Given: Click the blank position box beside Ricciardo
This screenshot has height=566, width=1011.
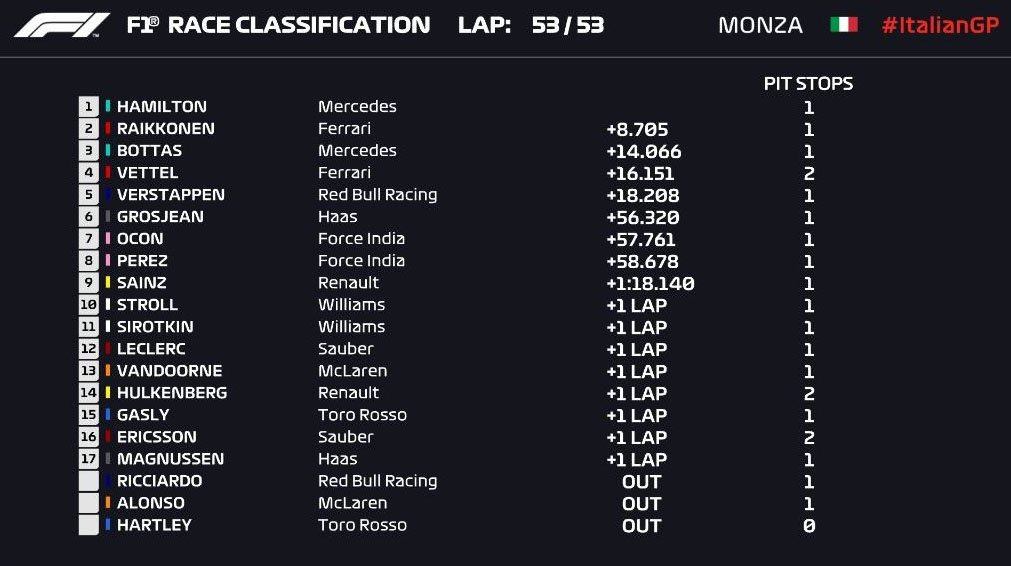Looking at the screenshot, I should pyautogui.click(x=89, y=481).
